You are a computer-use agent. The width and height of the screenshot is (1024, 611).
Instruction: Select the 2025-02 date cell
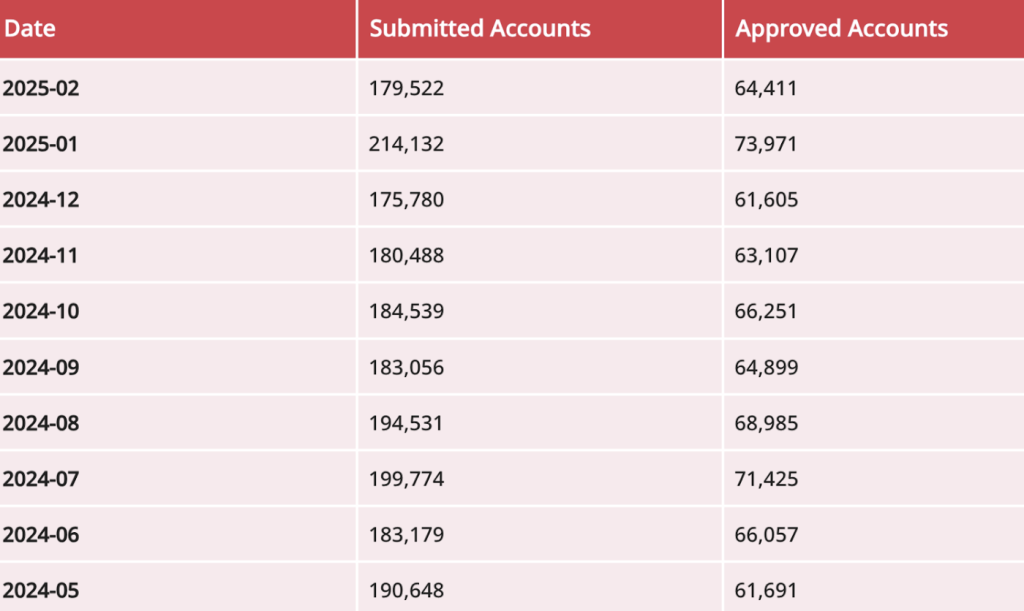point(41,88)
